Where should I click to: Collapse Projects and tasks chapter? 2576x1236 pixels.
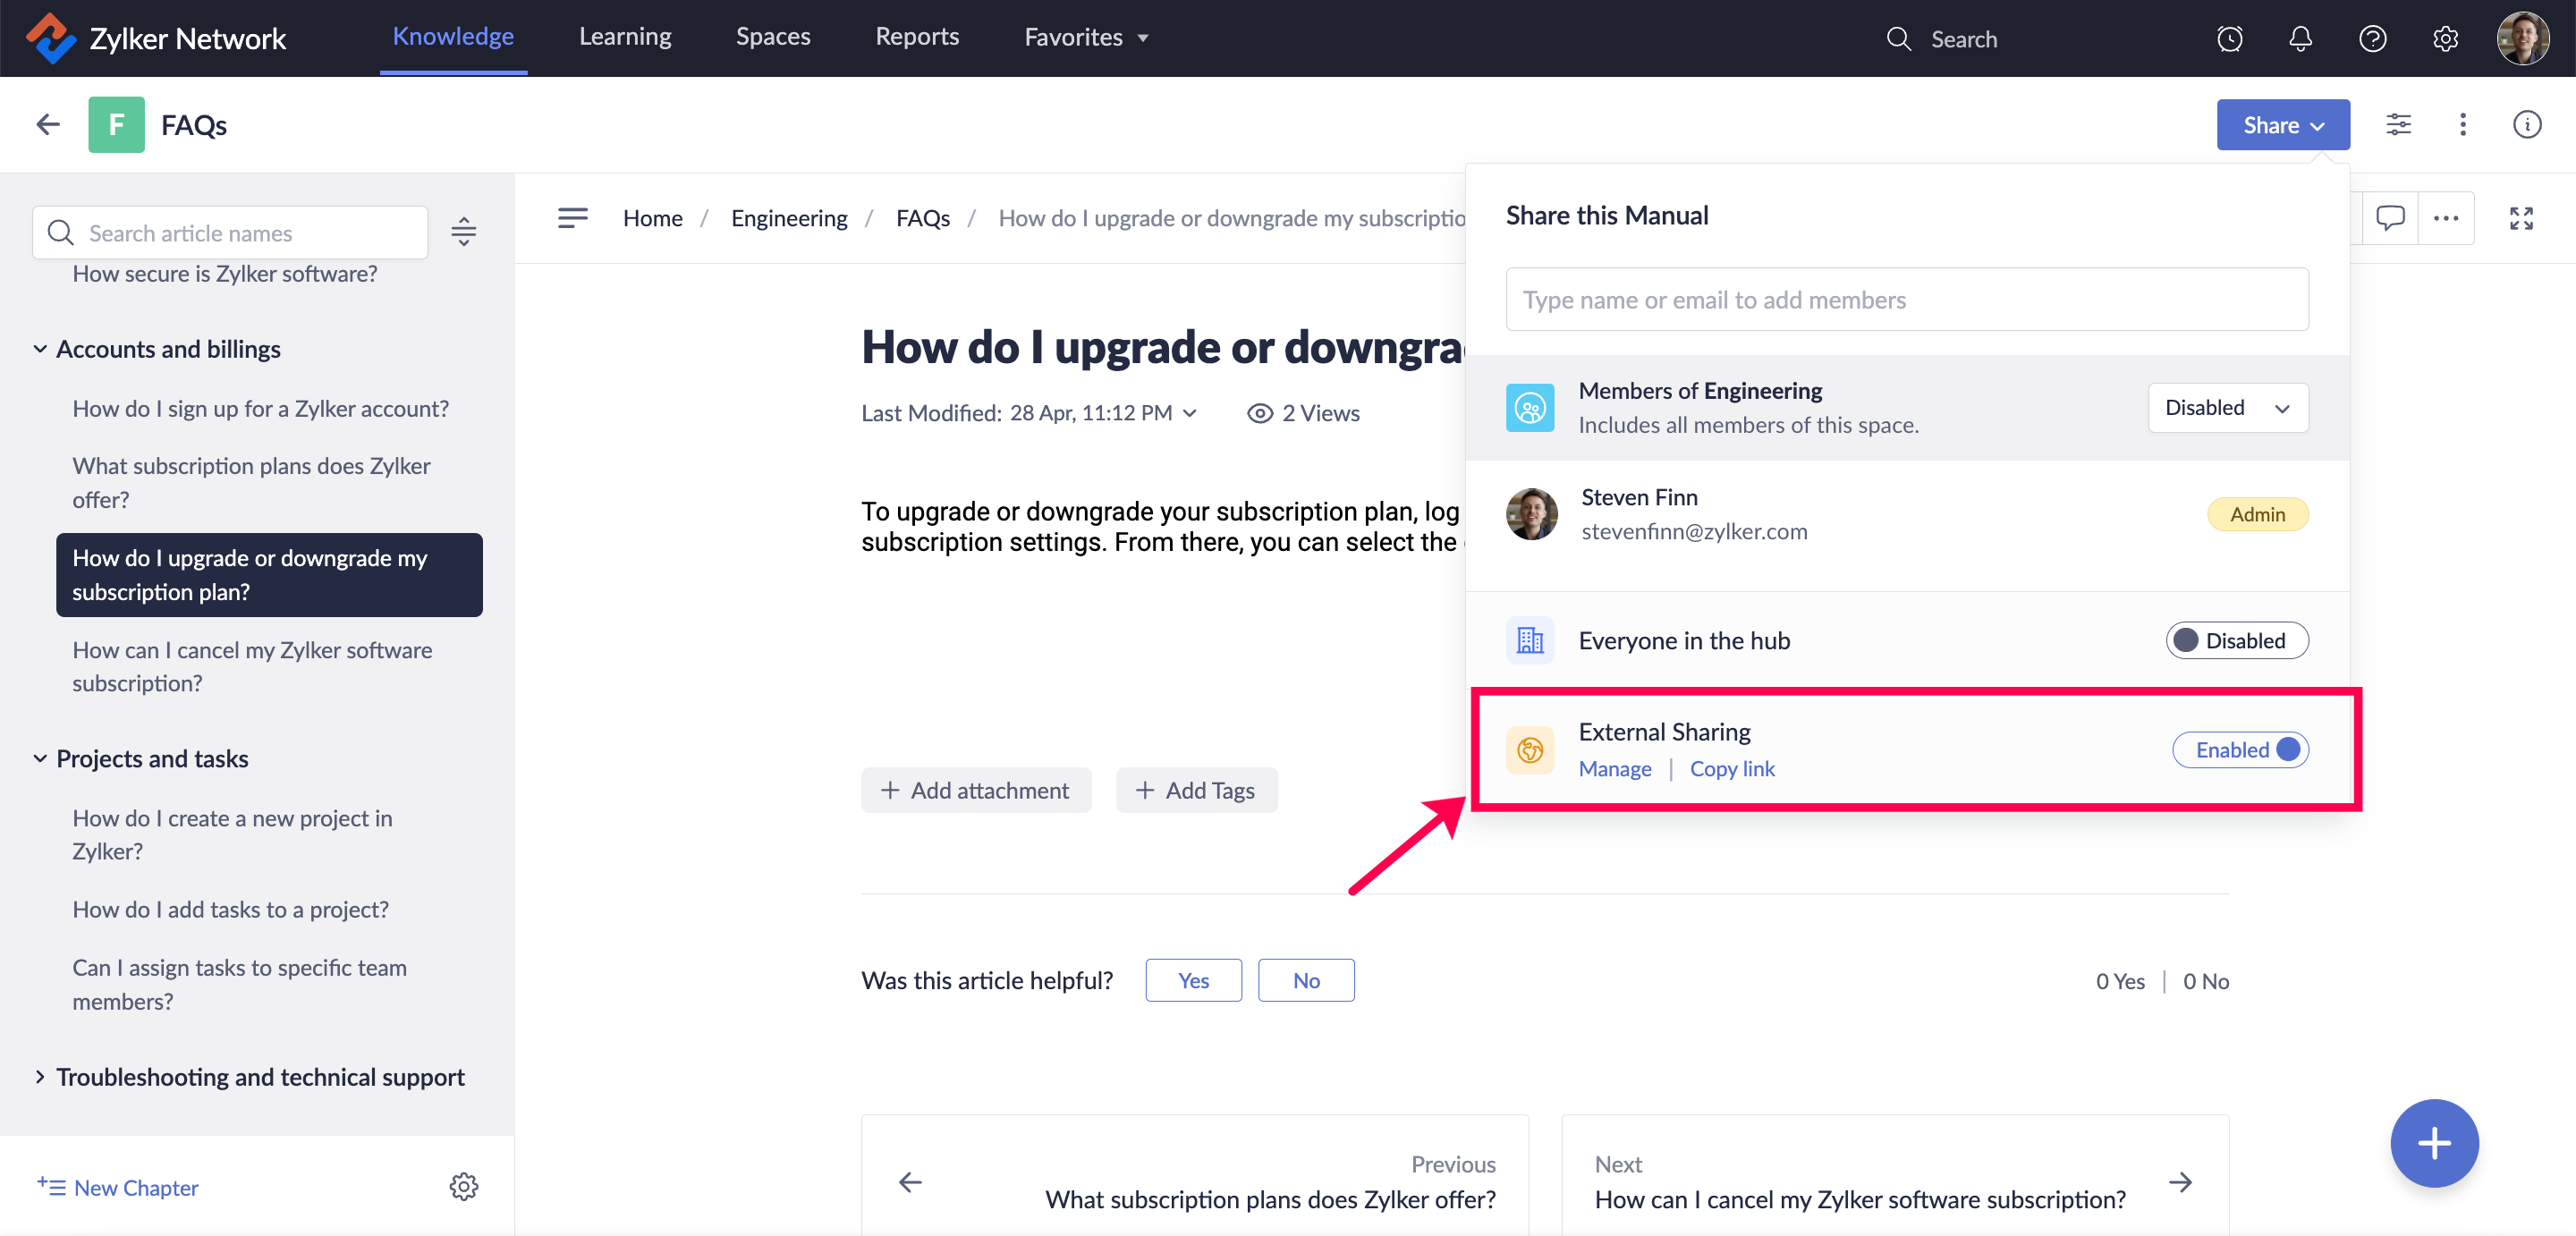point(39,758)
